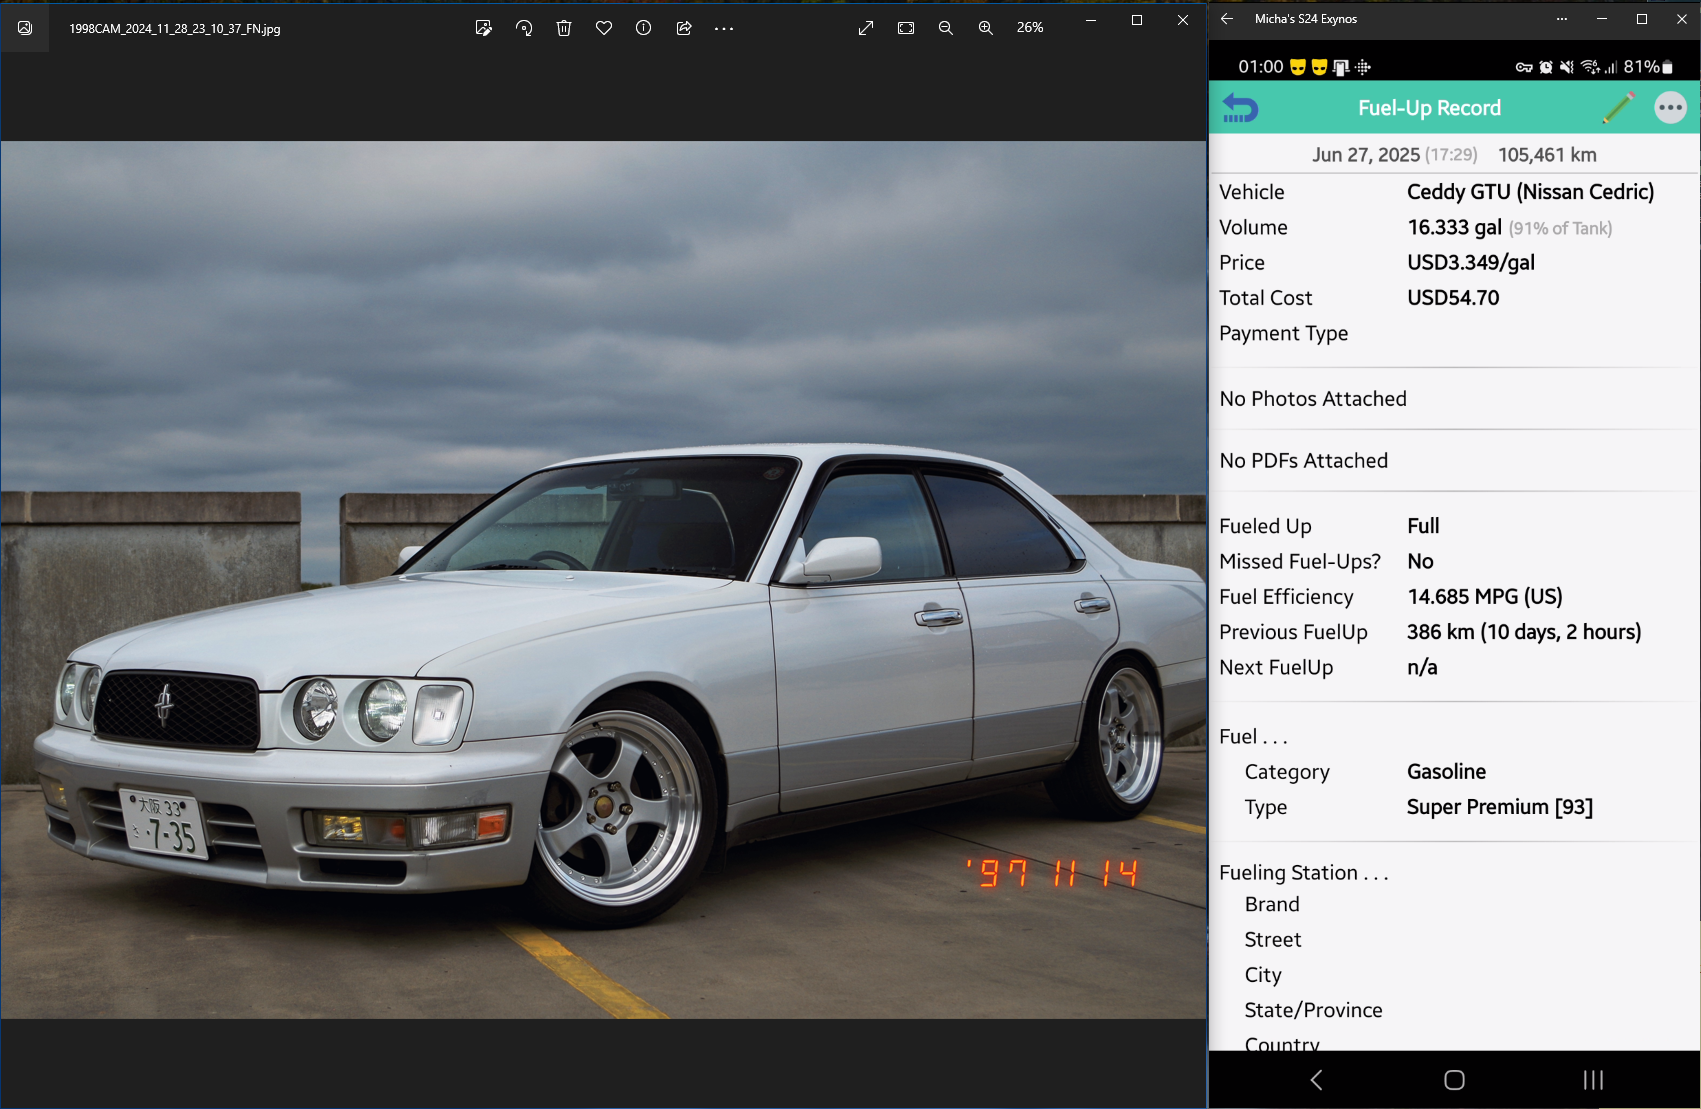Tap the date Jun 27, 2025
This screenshot has width=1701, height=1109.
(x=1366, y=155)
